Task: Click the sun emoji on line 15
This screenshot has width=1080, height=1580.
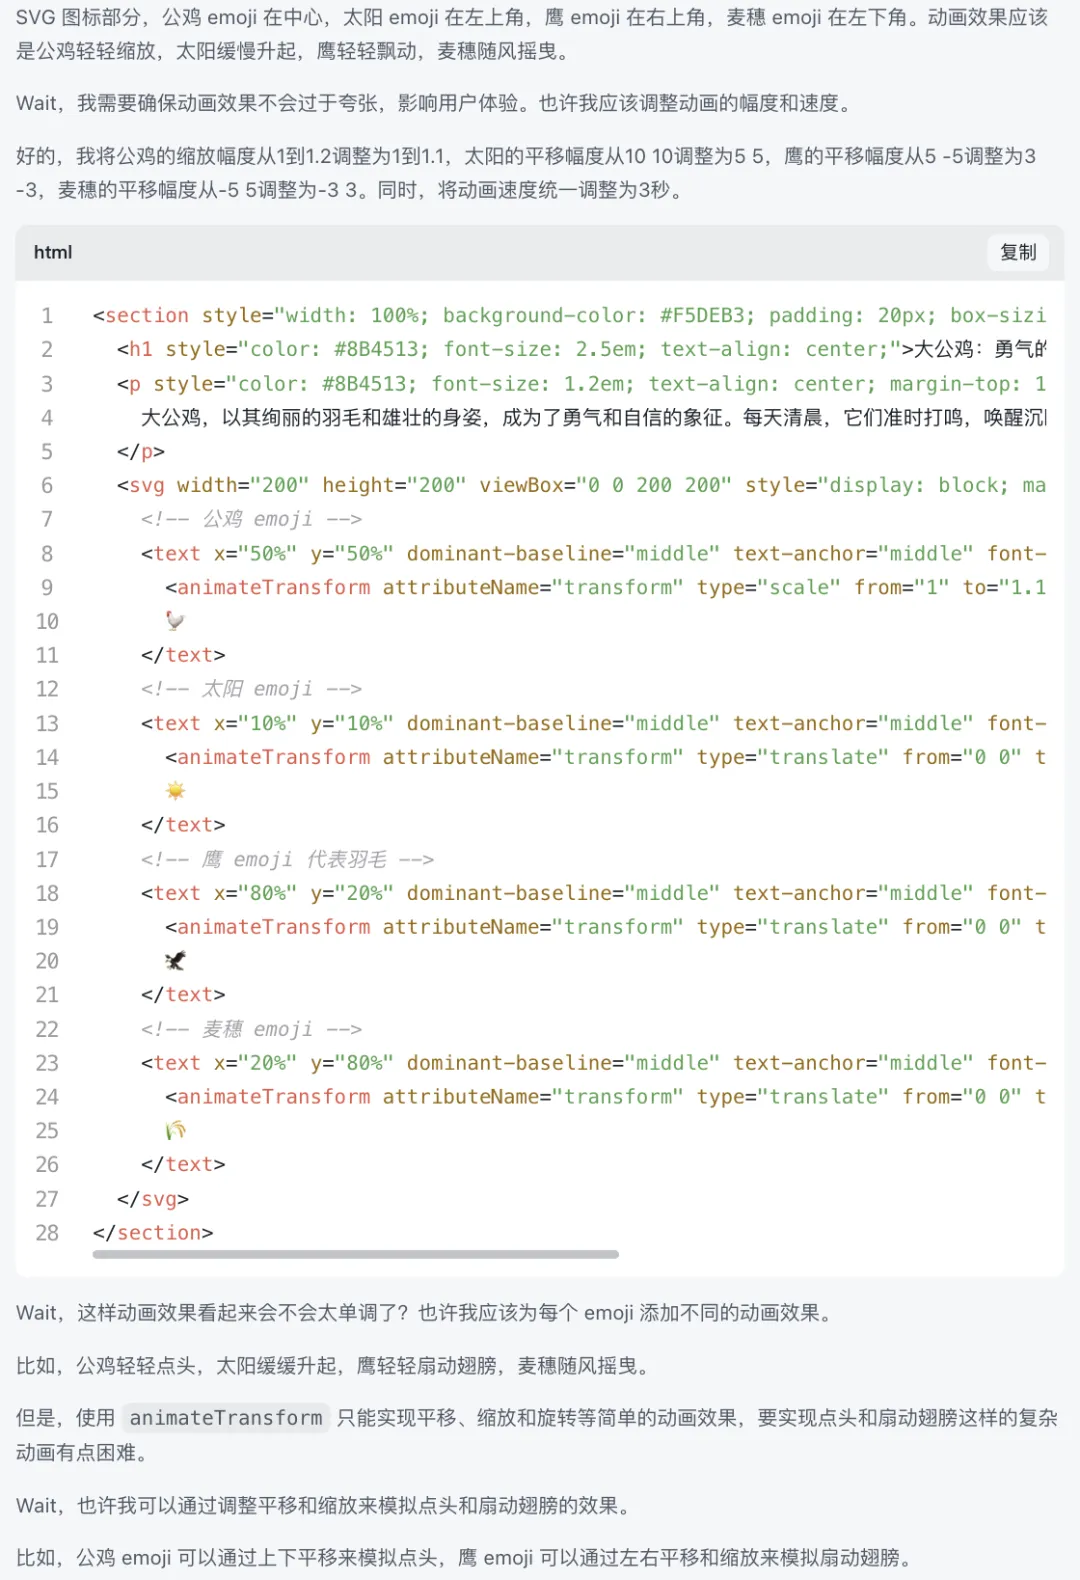Action: coord(176,791)
